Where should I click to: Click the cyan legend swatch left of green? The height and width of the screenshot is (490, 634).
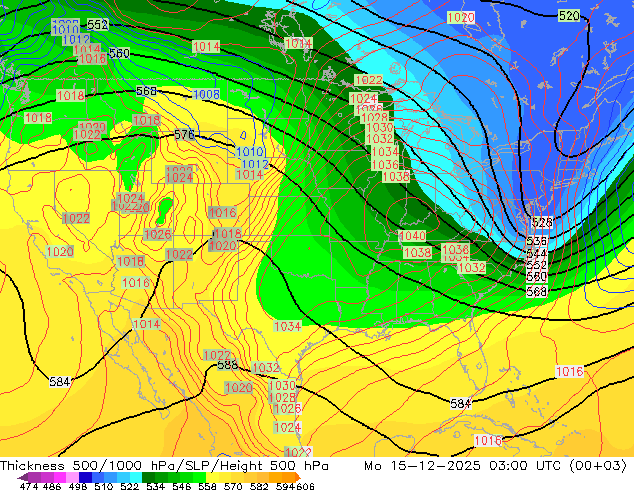(136, 477)
